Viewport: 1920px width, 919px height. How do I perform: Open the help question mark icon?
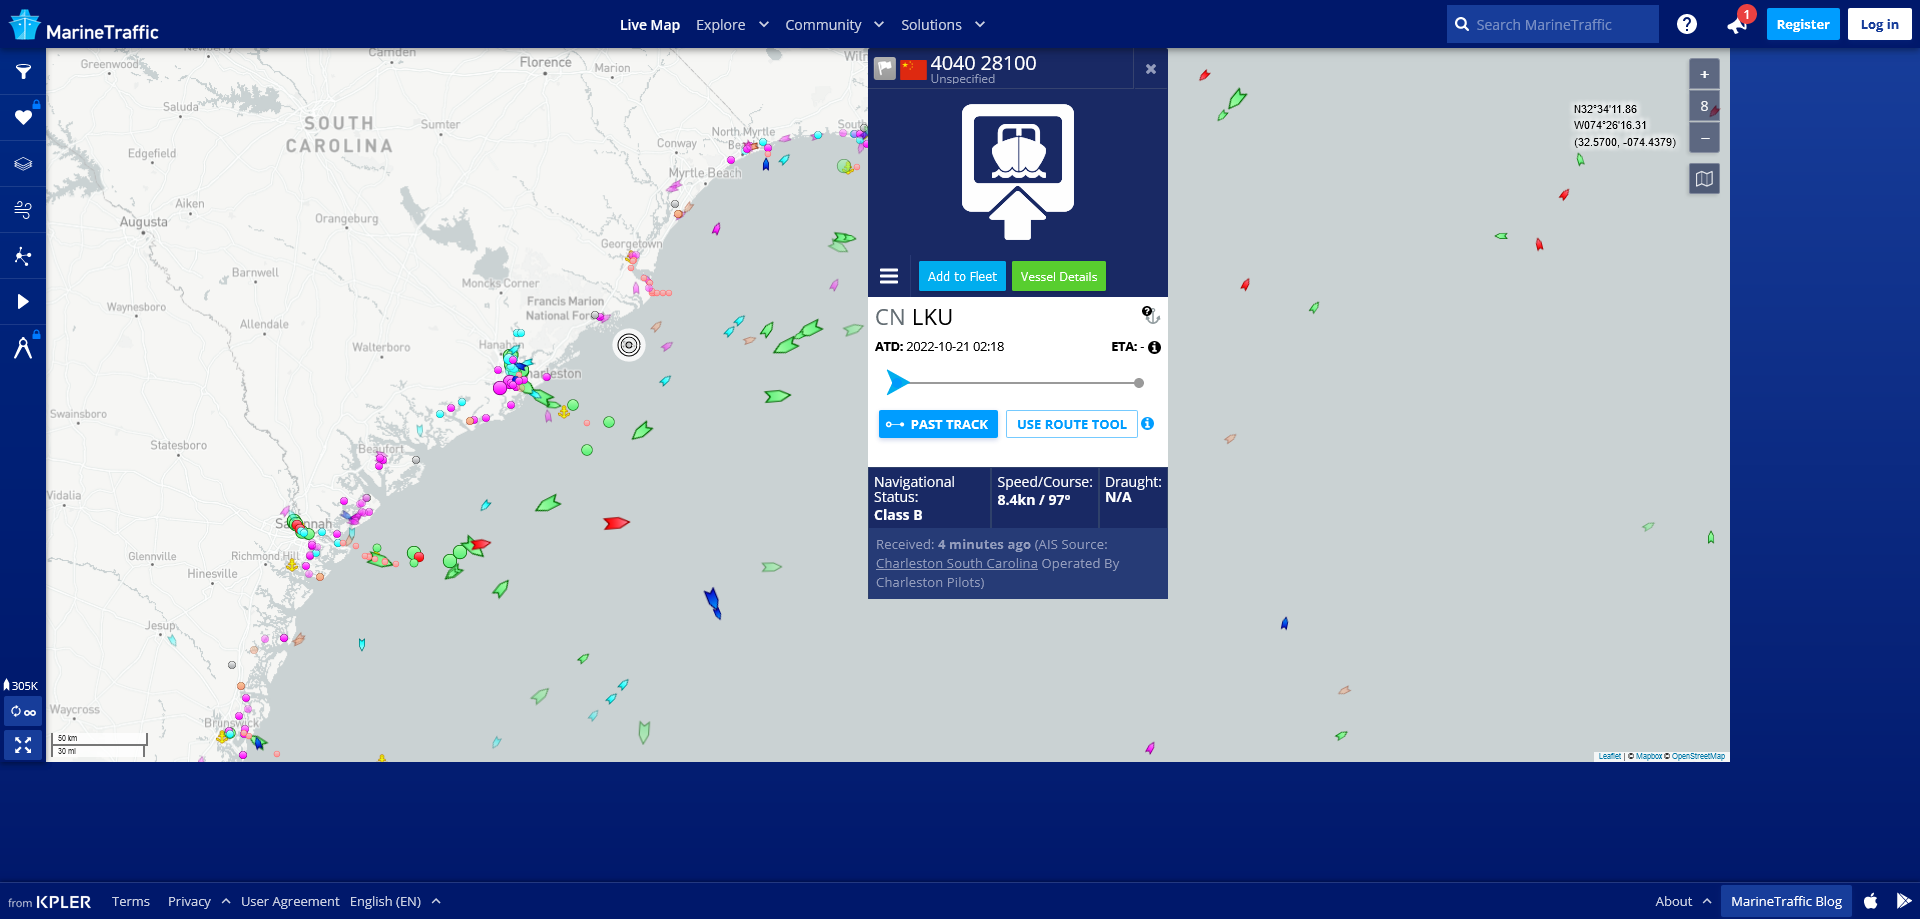coord(1687,24)
